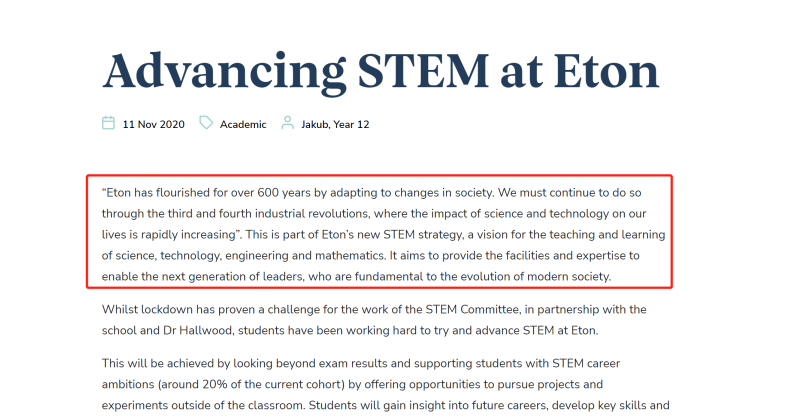
Task: Click the paragraph starting 'This will be achieved'
Action: pyautogui.click(x=385, y=384)
